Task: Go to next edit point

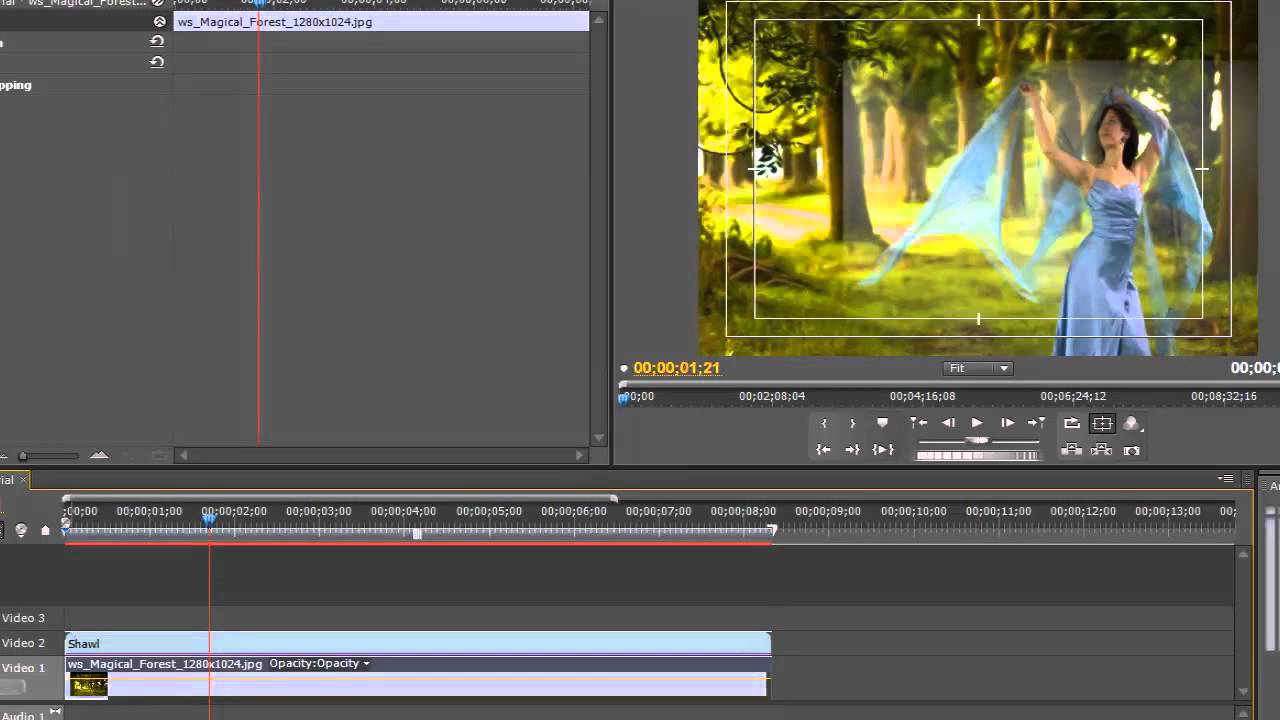Action: (1037, 423)
